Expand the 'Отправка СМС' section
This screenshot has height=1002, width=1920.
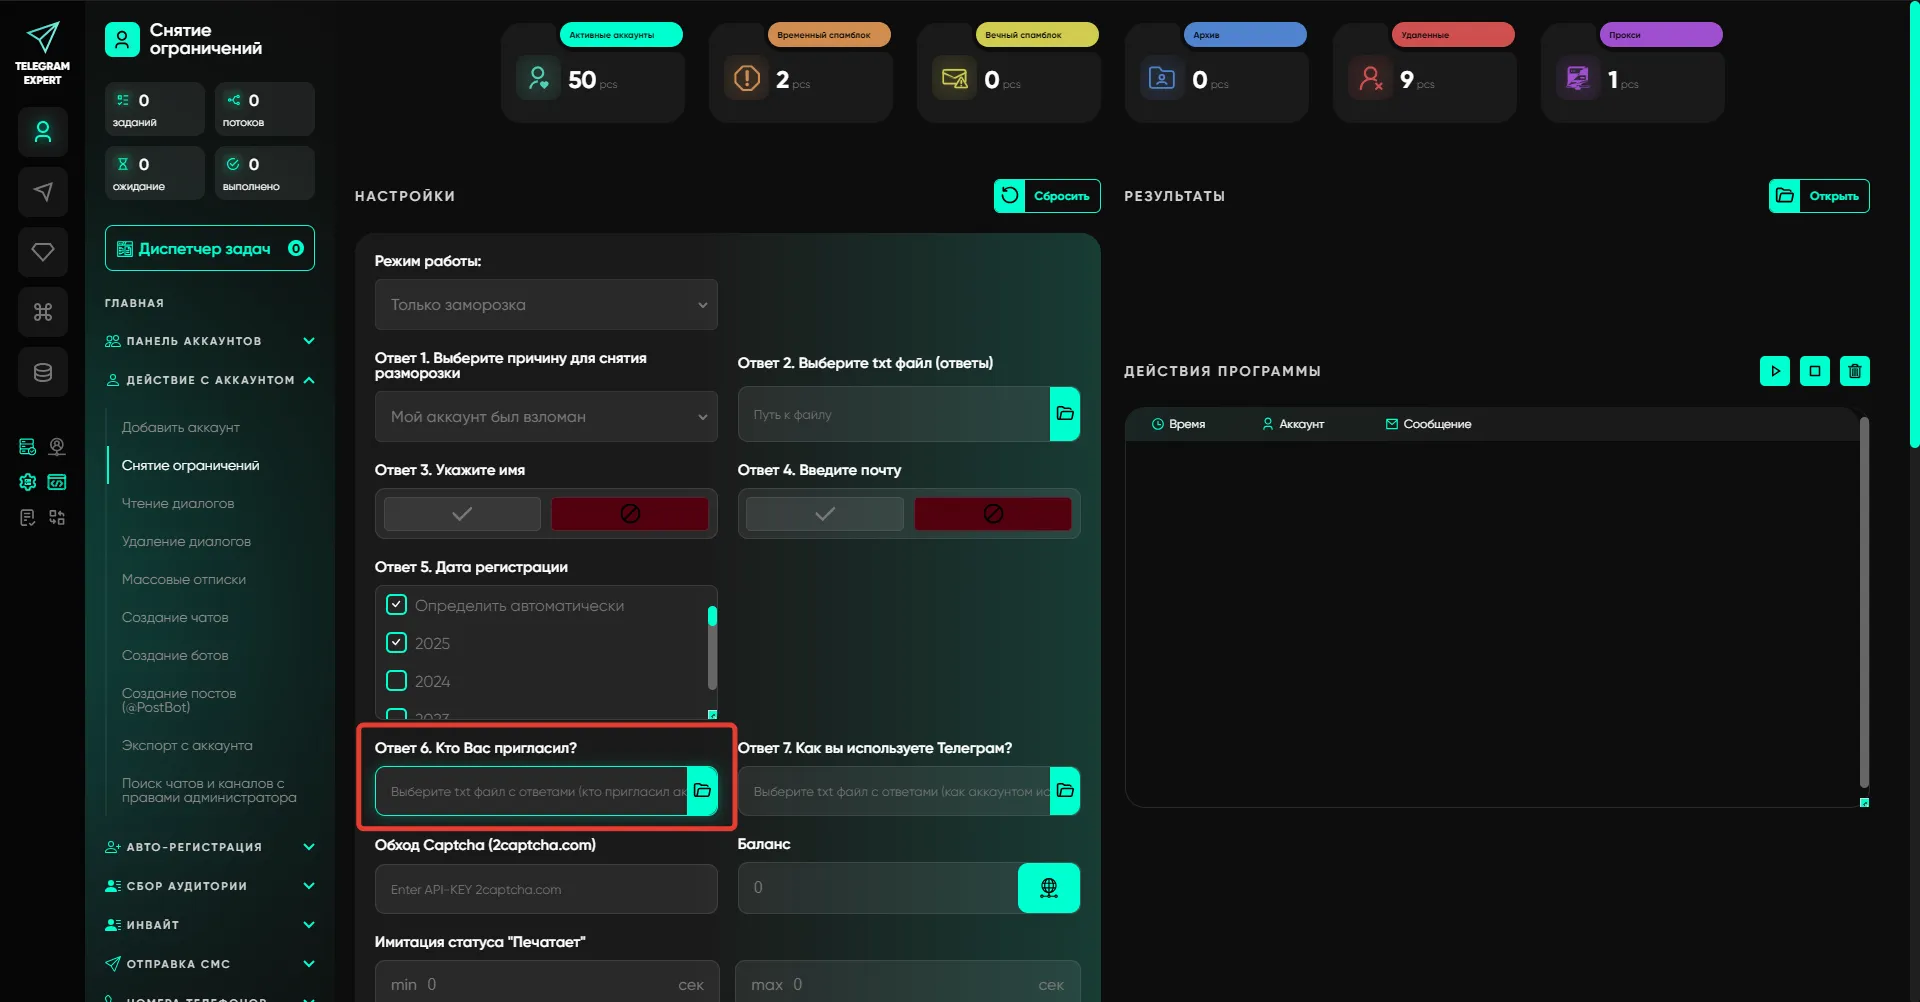click(x=210, y=964)
